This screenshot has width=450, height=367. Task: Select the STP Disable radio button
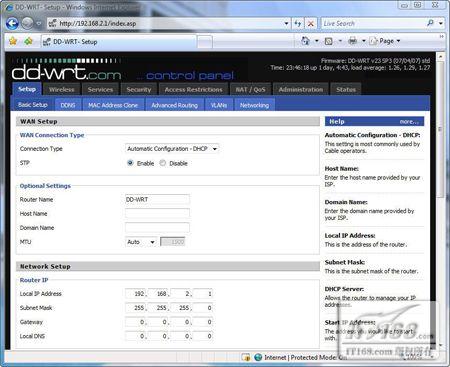click(163, 163)
